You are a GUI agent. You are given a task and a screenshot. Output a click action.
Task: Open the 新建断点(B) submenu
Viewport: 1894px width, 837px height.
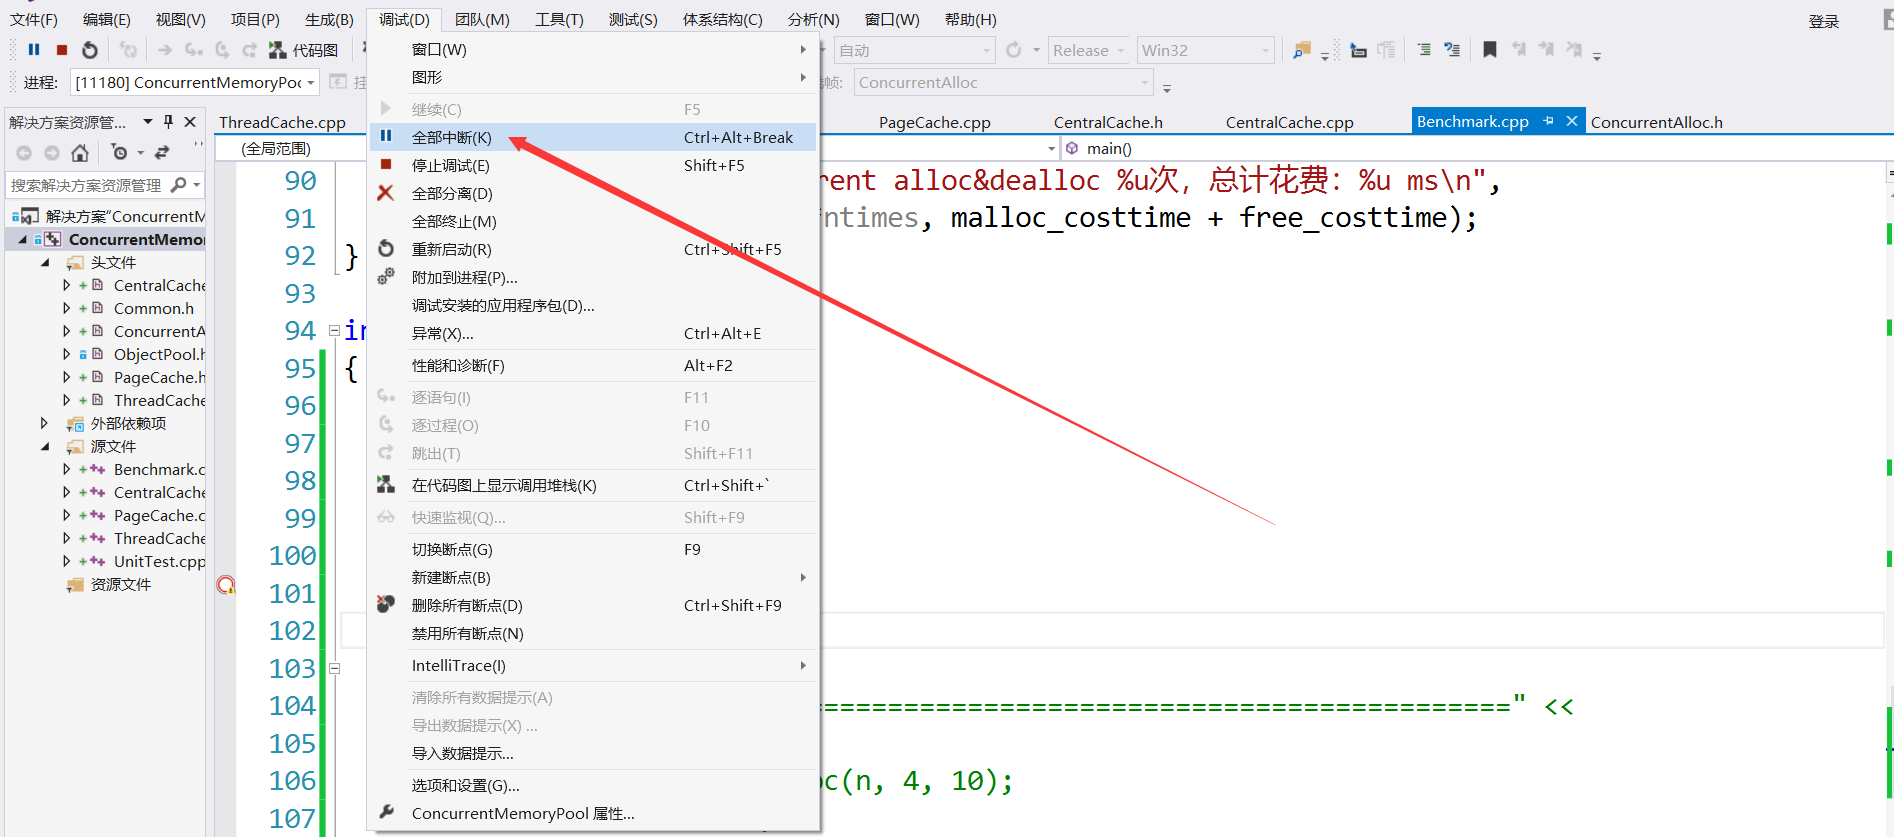pyautogui.click(x=594, y=577)
